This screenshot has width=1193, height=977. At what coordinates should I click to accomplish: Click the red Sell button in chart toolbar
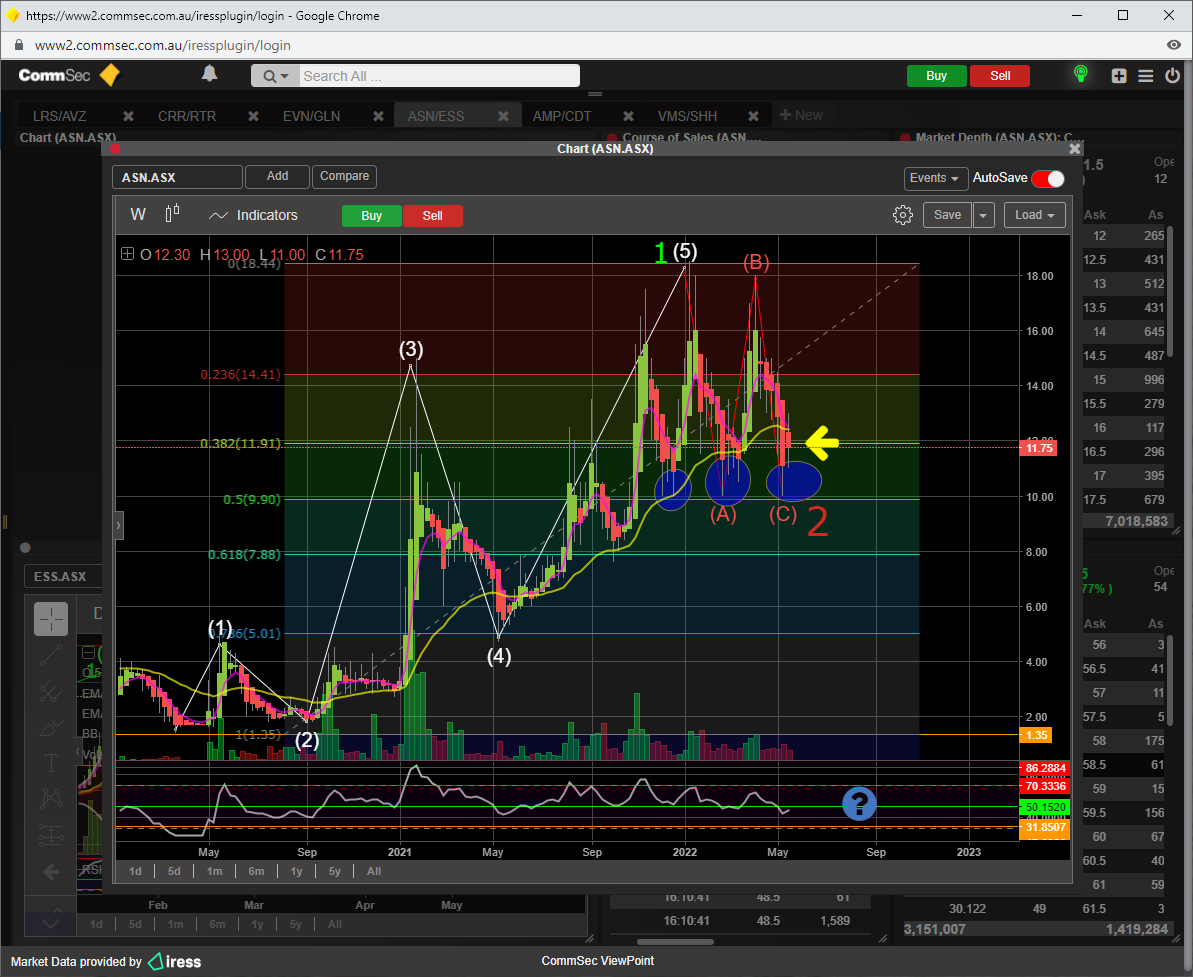[432, 216]
